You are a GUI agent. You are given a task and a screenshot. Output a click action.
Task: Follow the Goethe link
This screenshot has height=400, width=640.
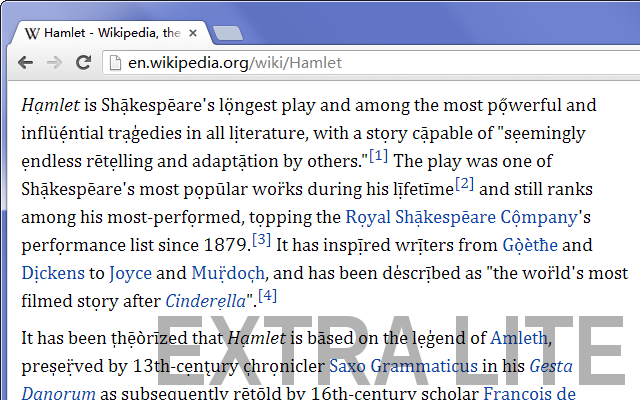[x=530, y=245]
